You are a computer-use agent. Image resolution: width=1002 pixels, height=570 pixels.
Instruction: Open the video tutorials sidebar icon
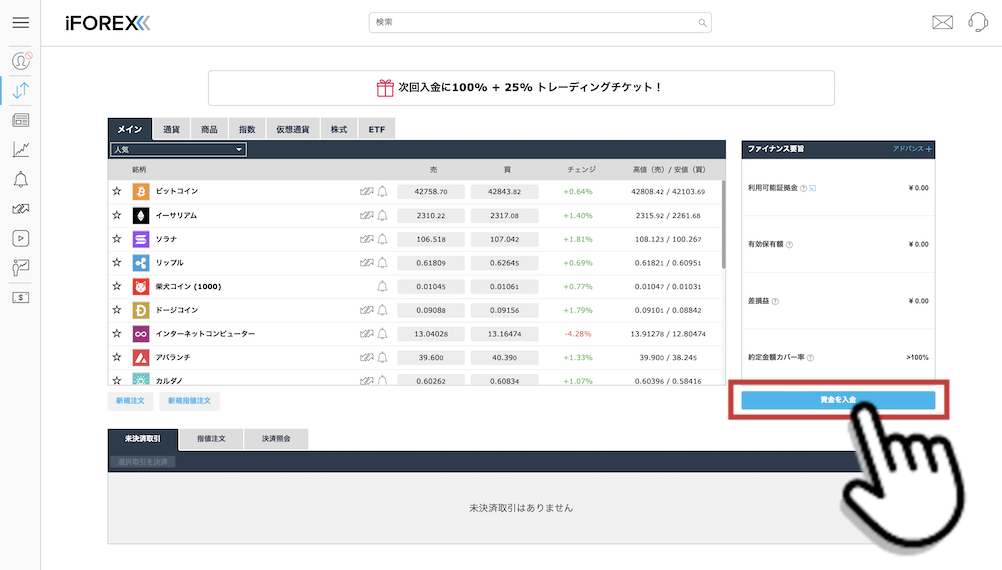20,238
